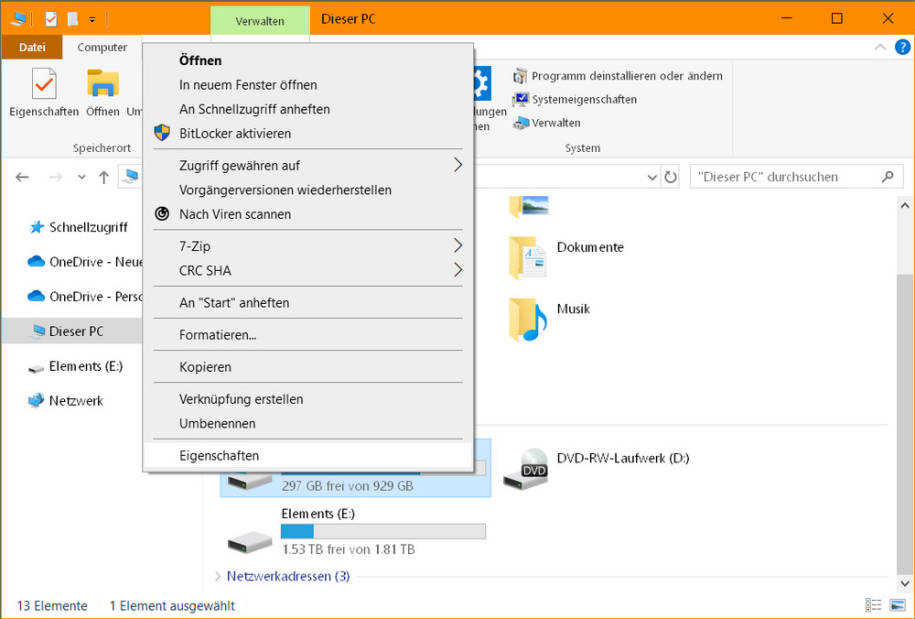Collapse the ribbon with the chevron

880,47
